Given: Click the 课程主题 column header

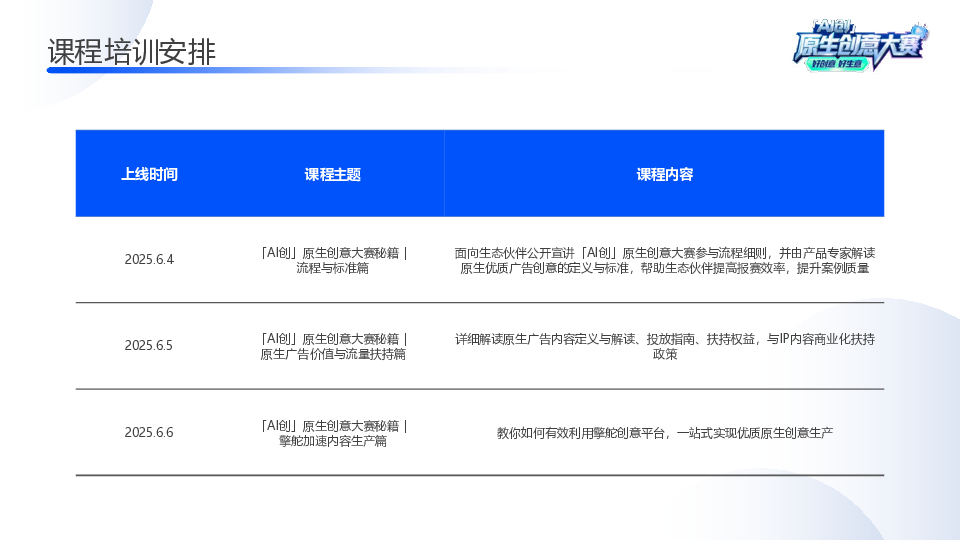Looking at the screenshot, I should click(332, 174).
